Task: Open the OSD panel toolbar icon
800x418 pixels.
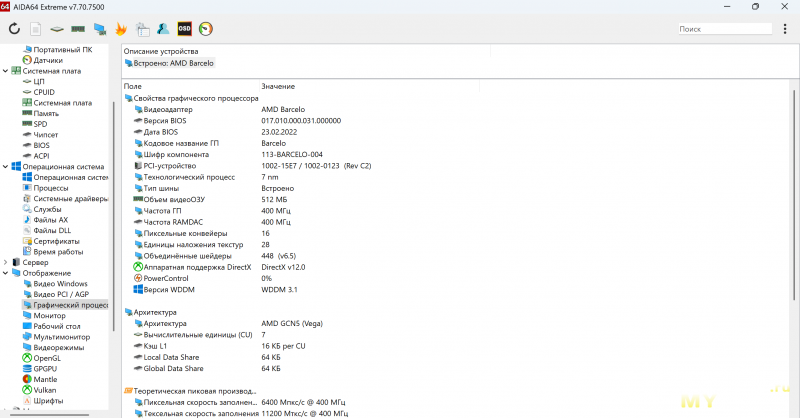Action: tap(184, 29)
